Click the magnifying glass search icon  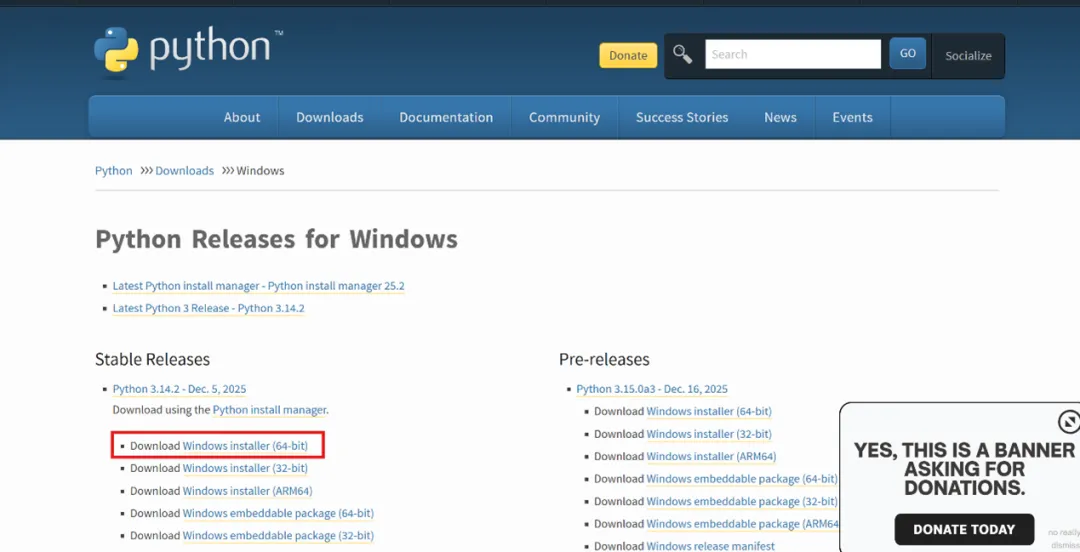683,54
